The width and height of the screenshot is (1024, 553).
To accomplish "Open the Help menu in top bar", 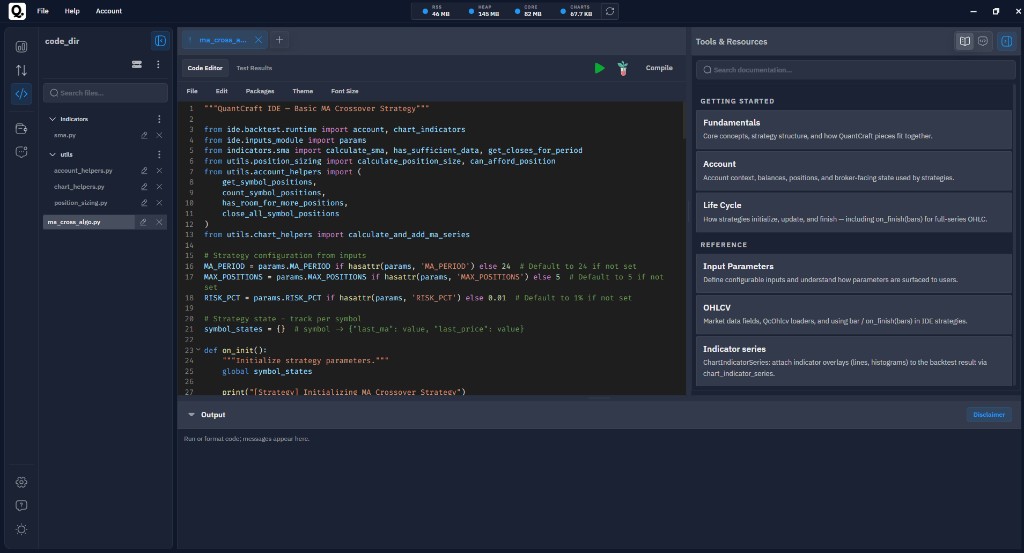I will pyautogui.click(x=72, y=11).
